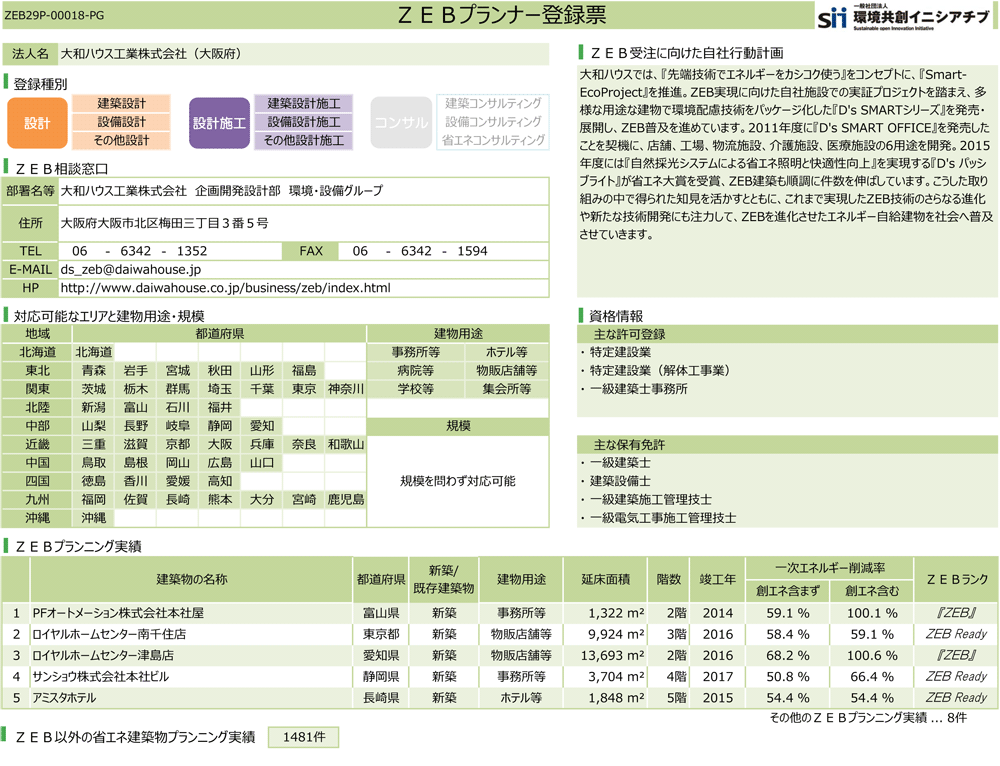1000x766 pixels.
Task: Open the daiwahouse.co.jp ZEB homepage URL
Action: coord(225,288)
